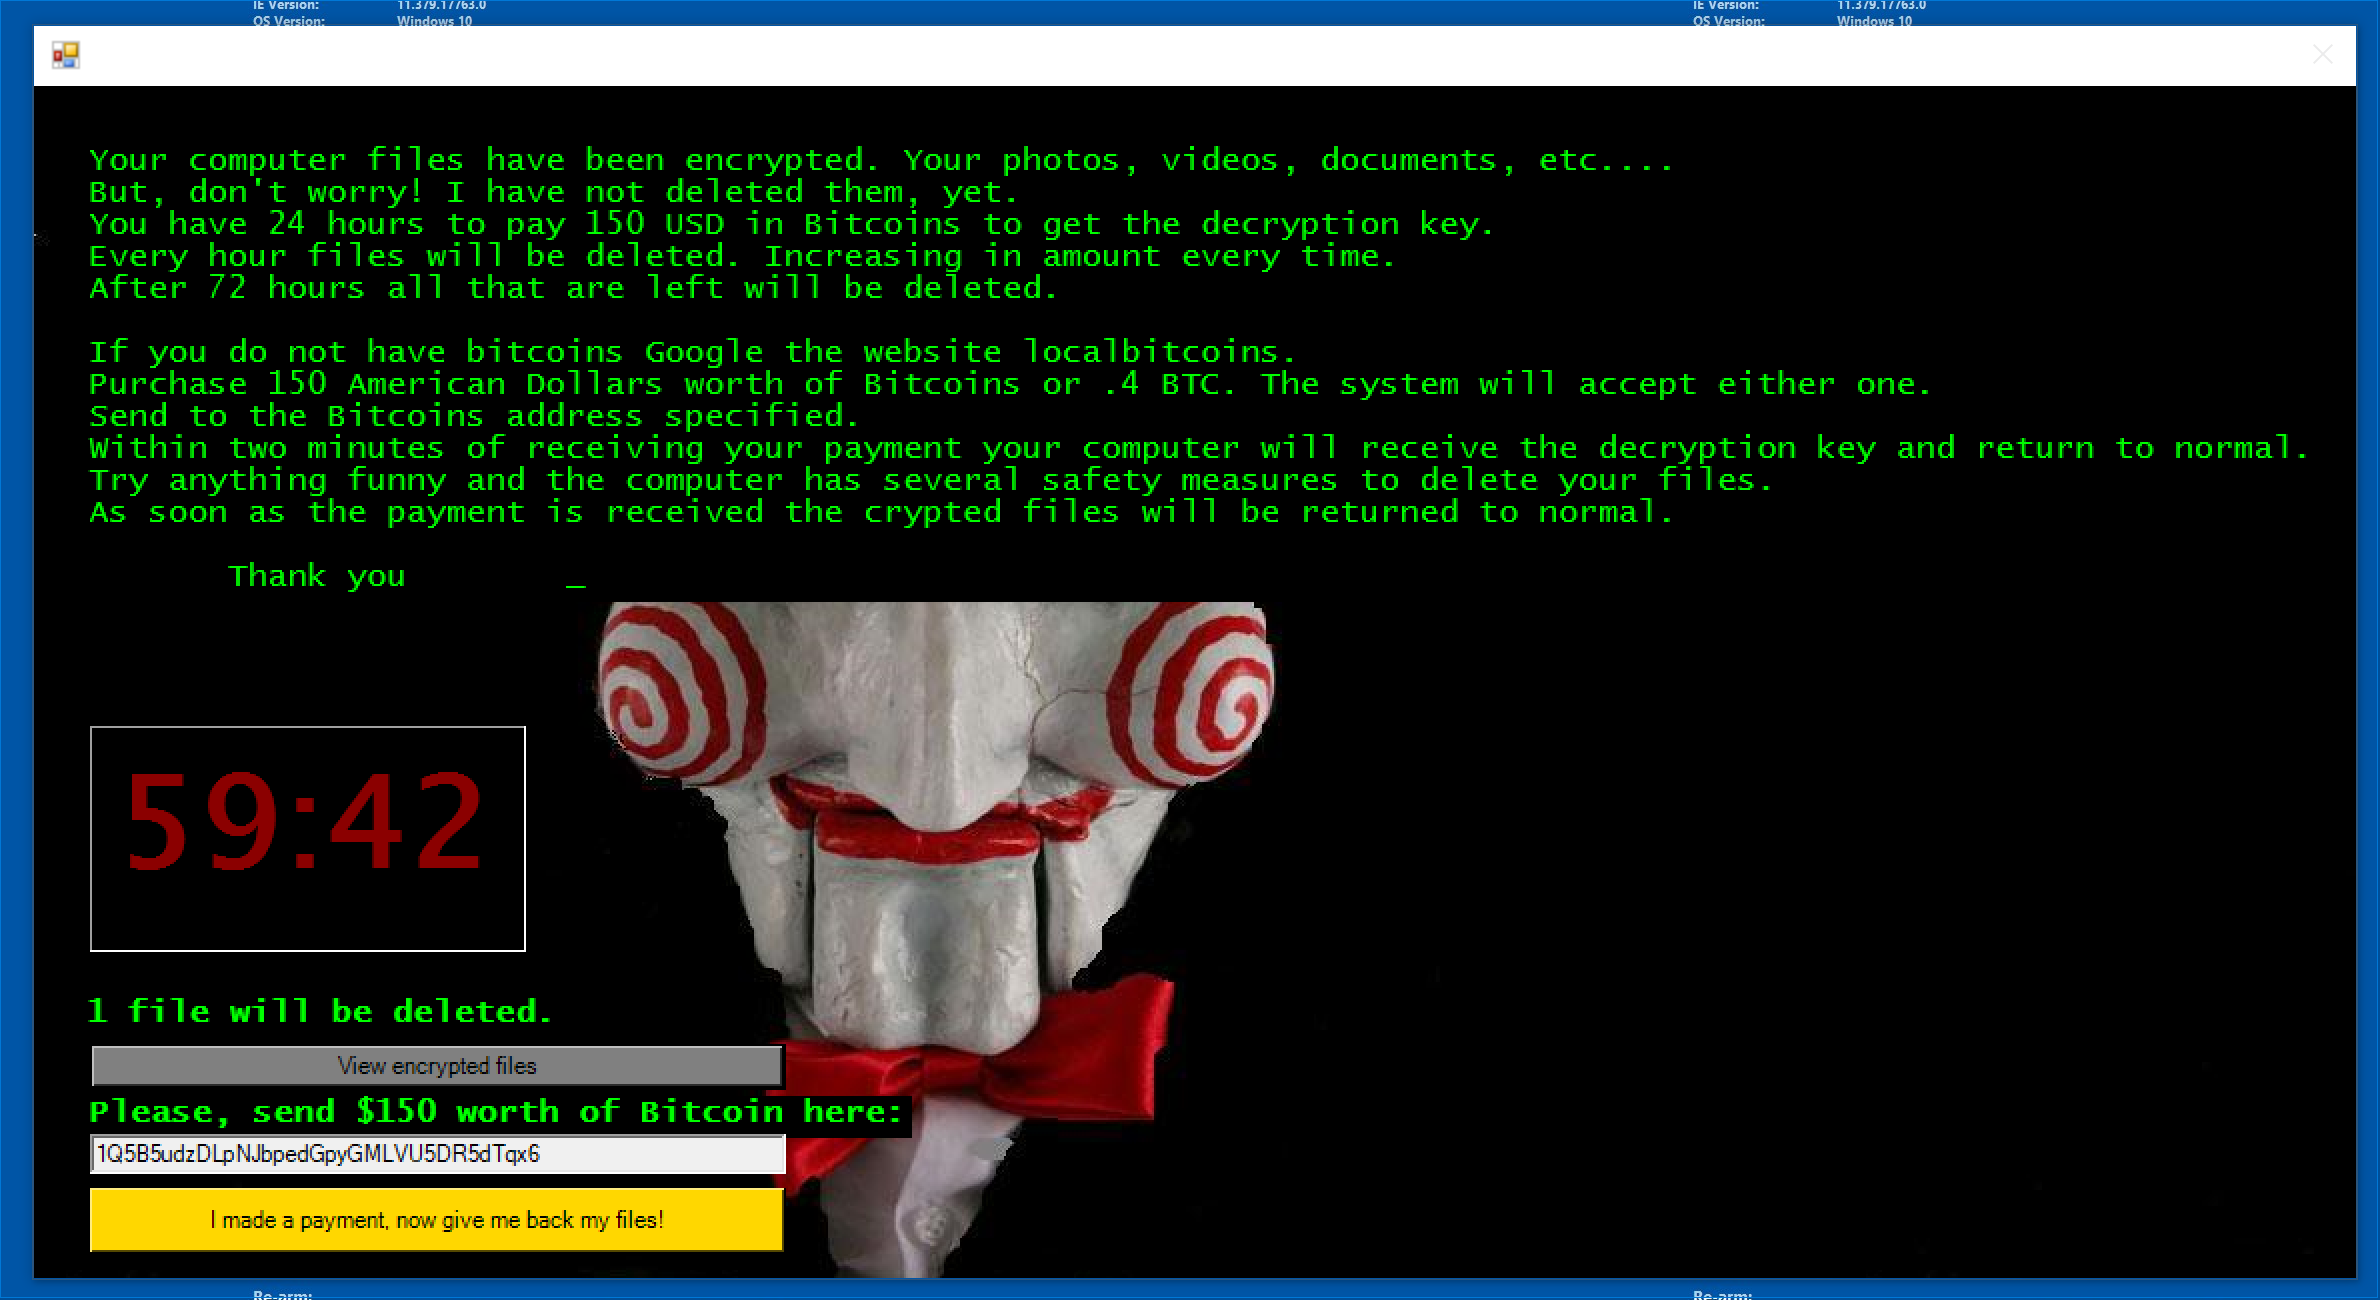Click line 'Send to the Bitcoins address specified.'
Screen dimensions: 2380x1300
(473, 416)
